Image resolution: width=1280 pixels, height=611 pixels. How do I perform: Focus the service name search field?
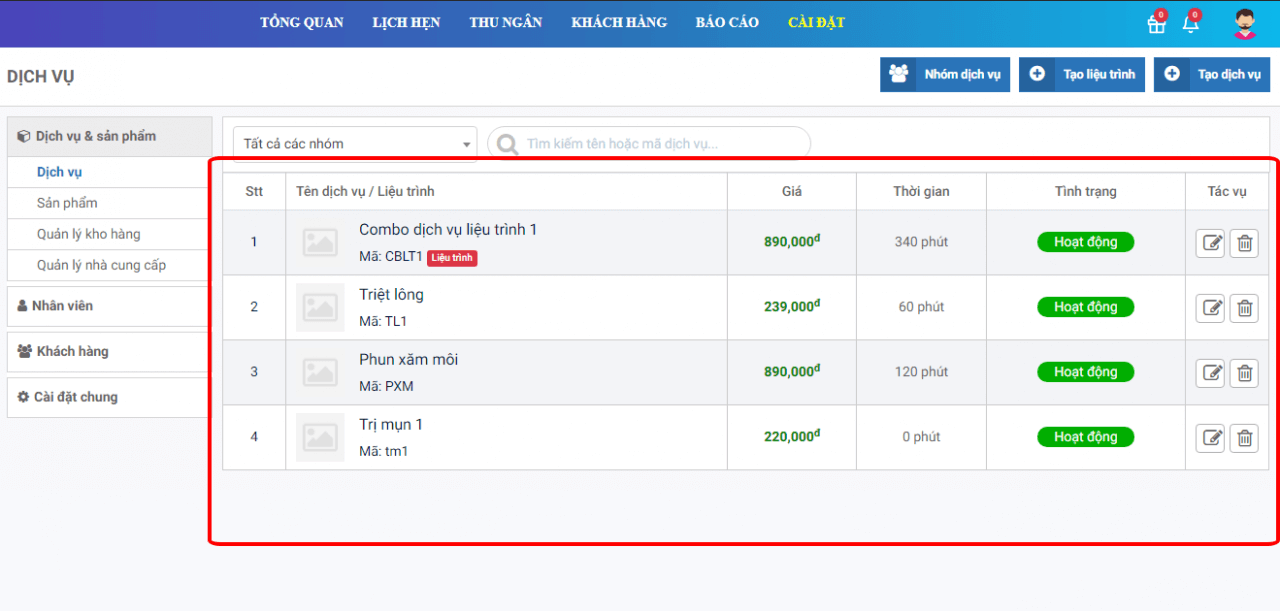coord(660,144)
